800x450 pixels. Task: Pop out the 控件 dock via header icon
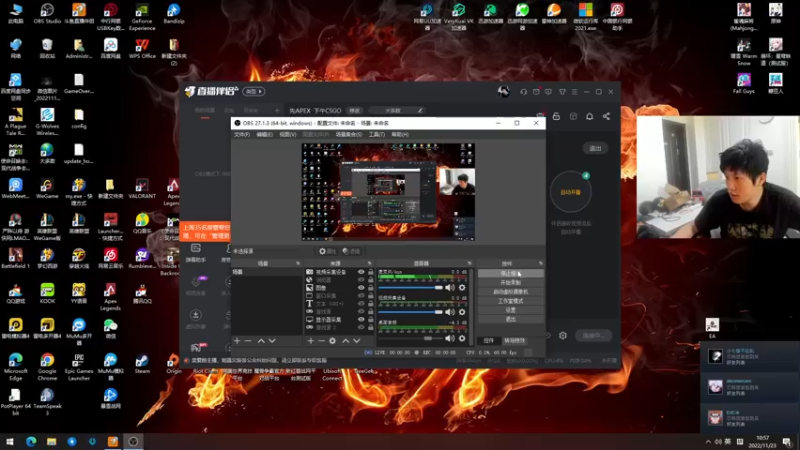(x=540, y=263)
